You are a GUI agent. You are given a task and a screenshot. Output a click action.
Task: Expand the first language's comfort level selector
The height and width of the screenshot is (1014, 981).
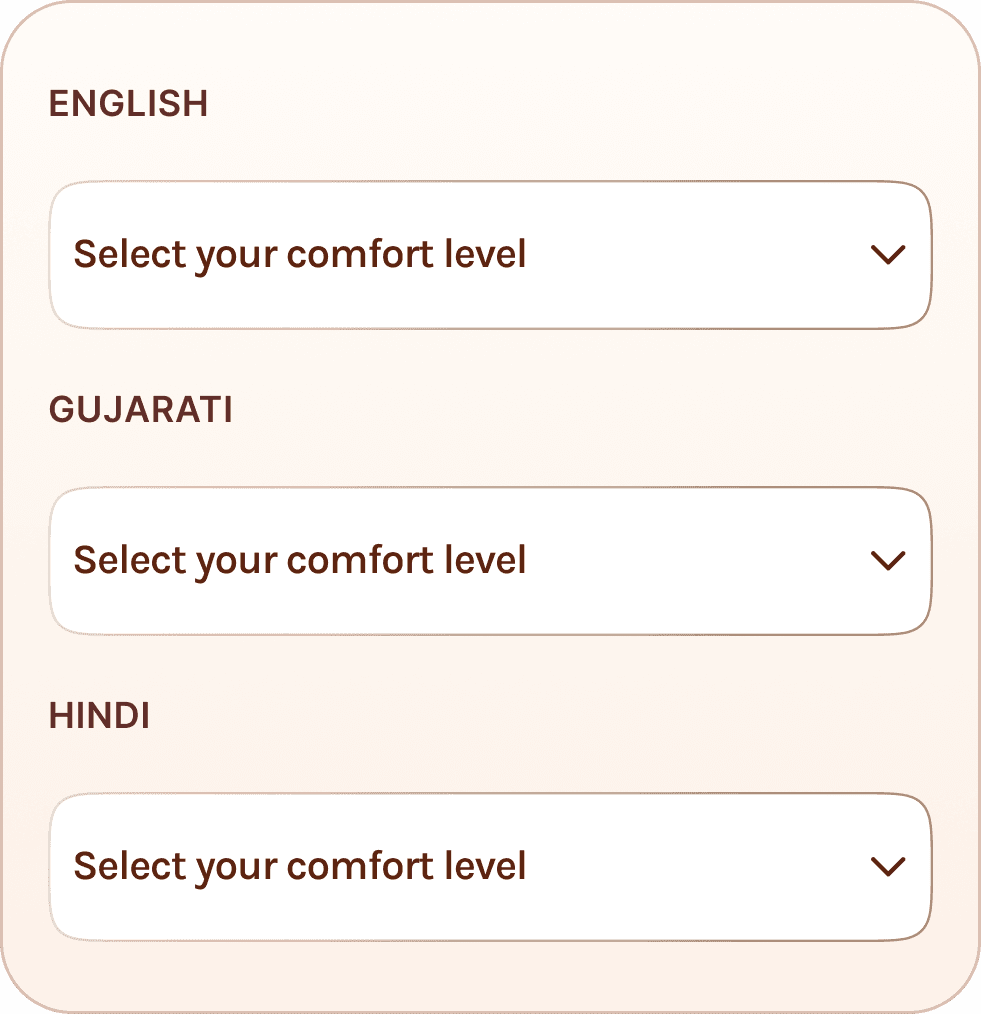(490, 255)
